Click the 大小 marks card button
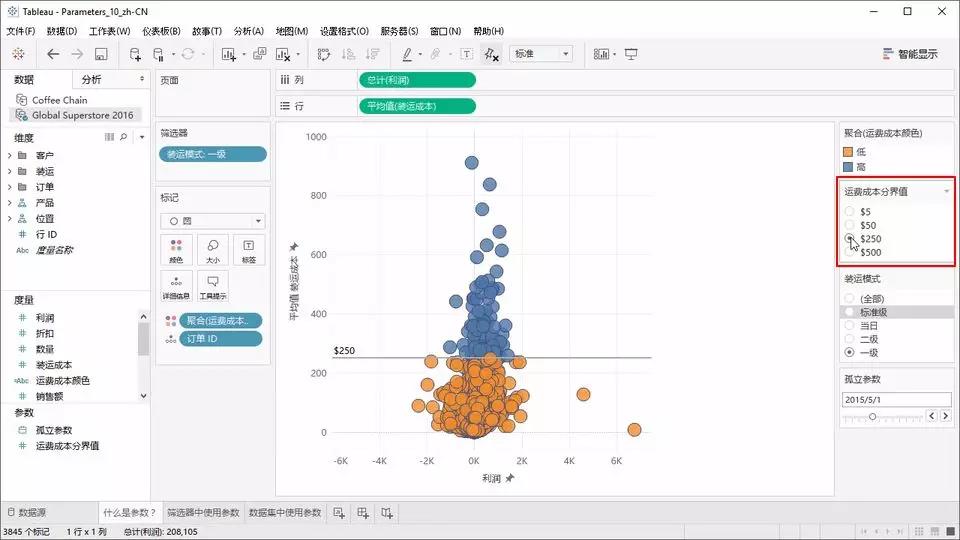 pyautogui.click(x=212, y=249)
